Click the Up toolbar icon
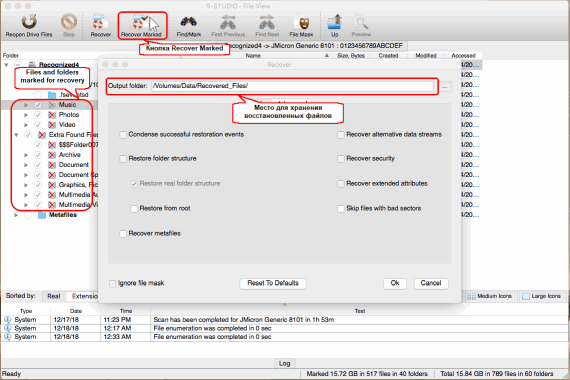Screen dimensions: 570x380 [x=334, y=22]
